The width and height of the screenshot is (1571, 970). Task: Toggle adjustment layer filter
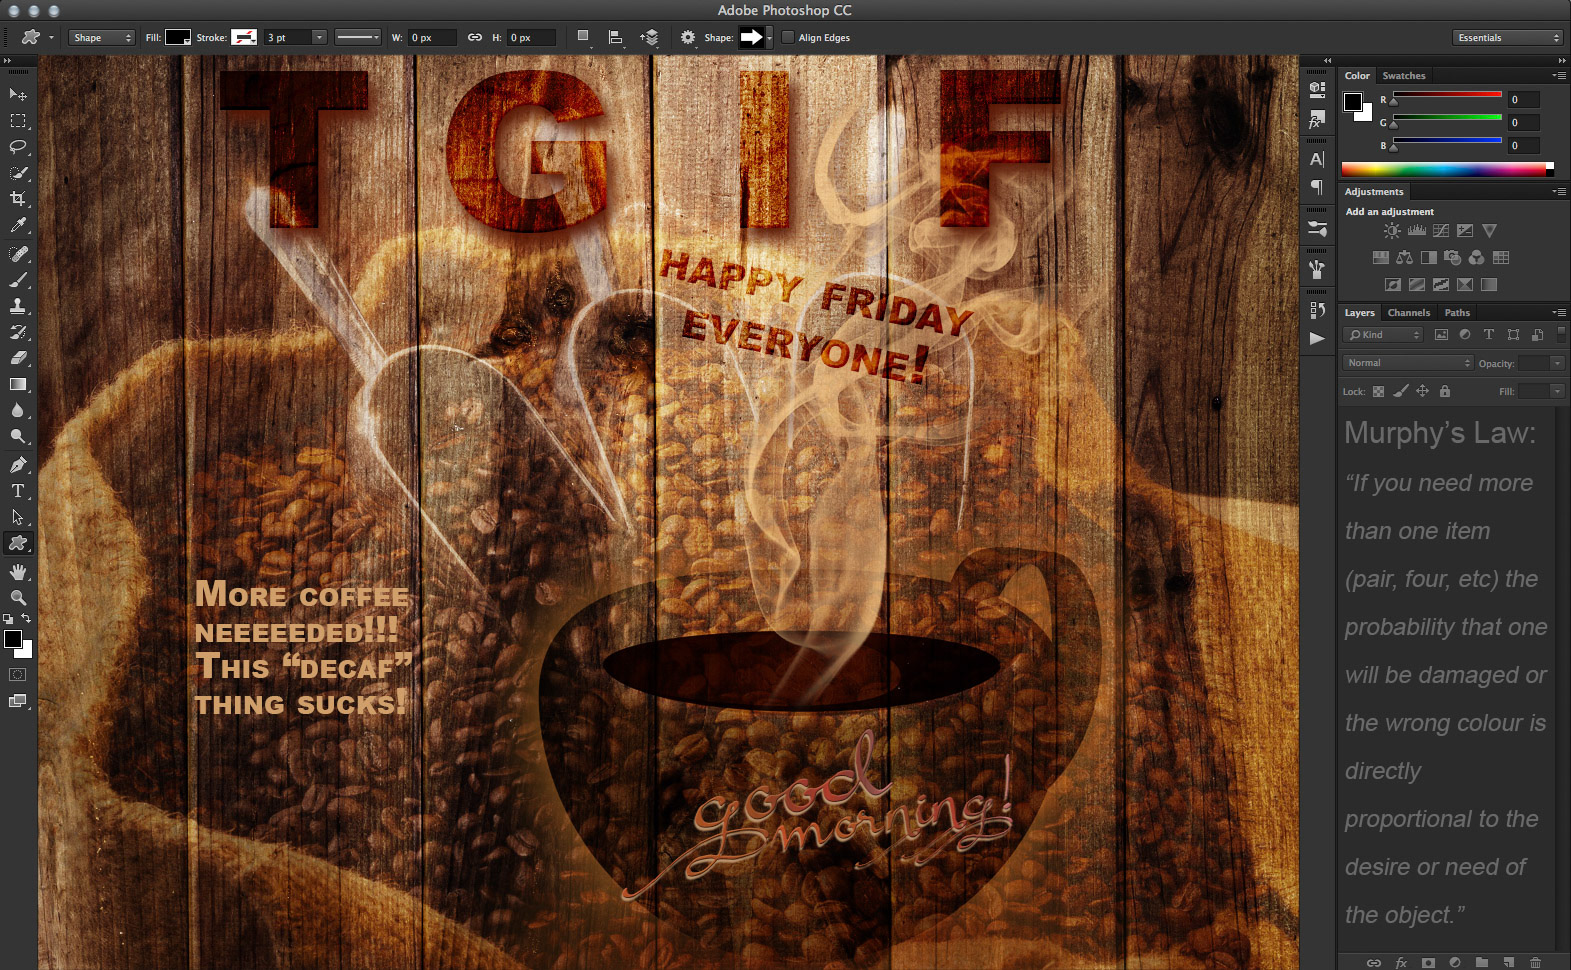(1465, 335)
